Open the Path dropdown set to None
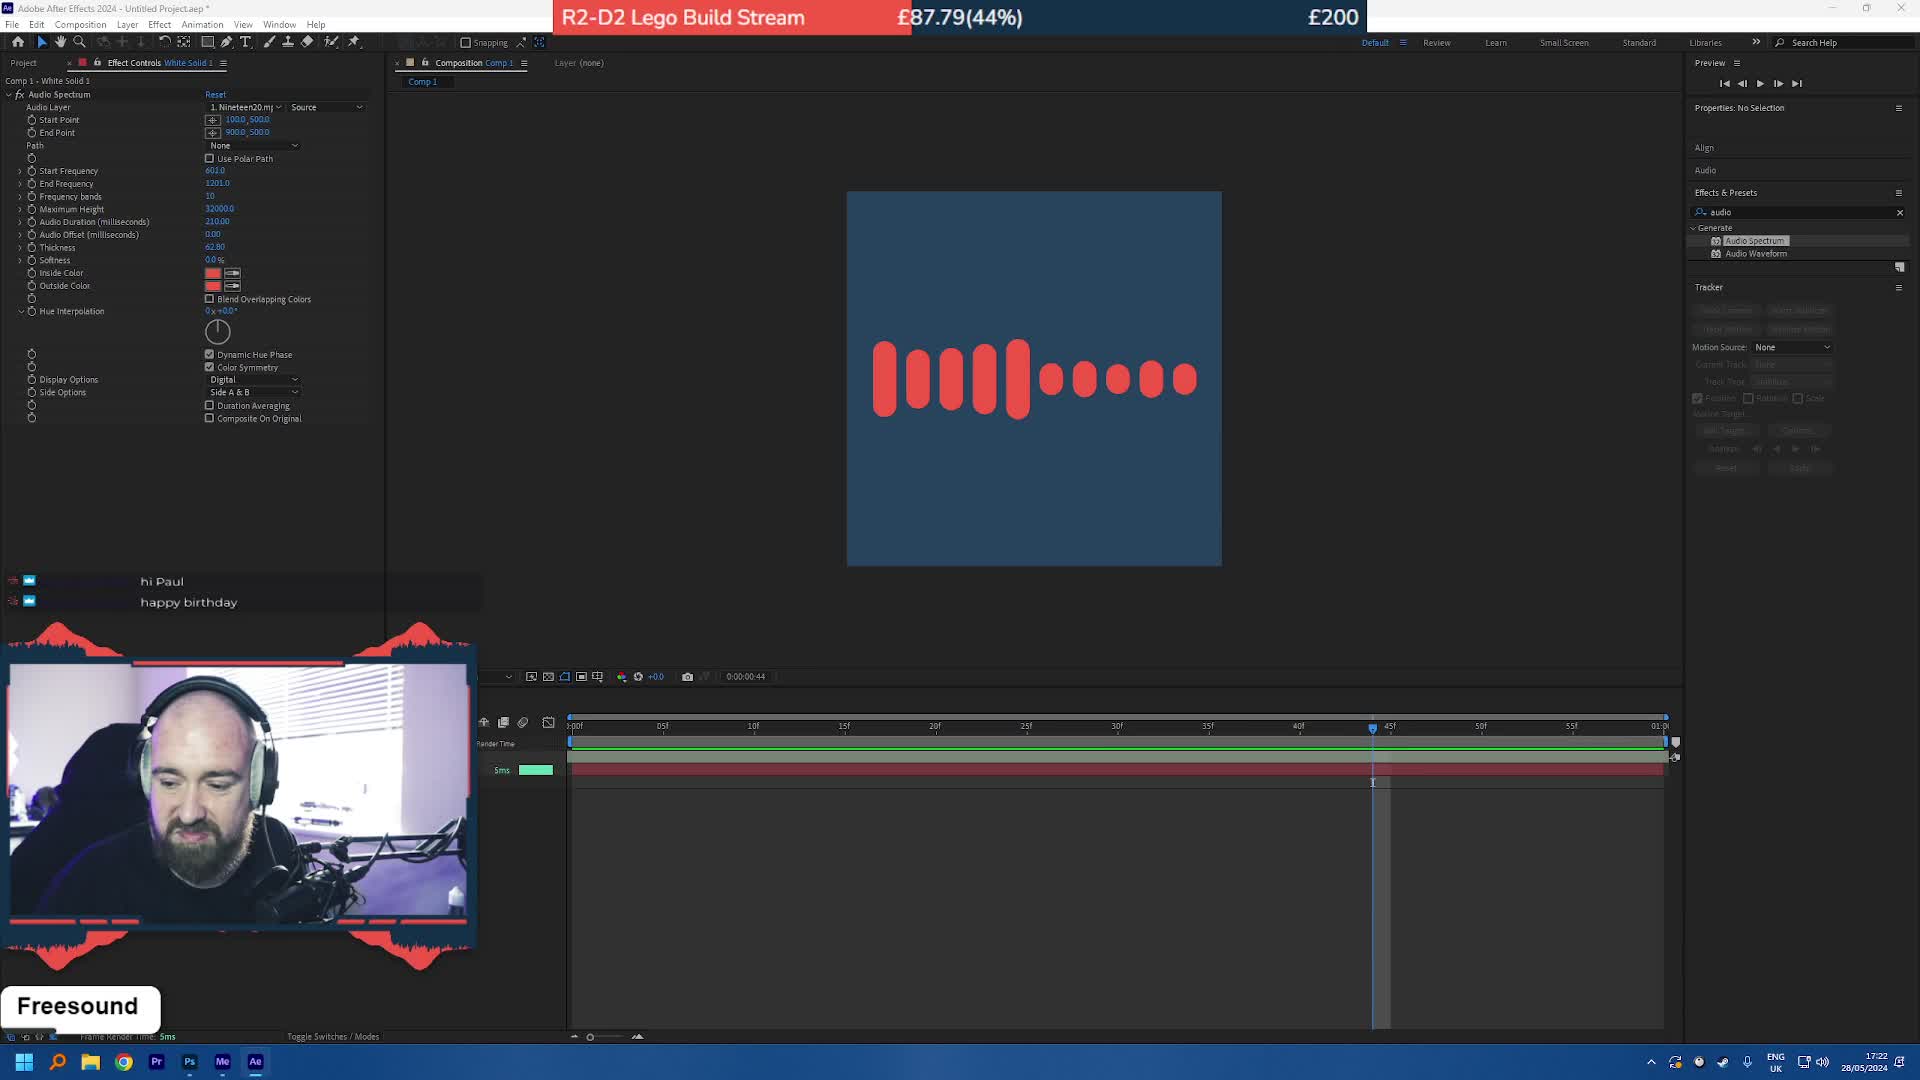 253,146
